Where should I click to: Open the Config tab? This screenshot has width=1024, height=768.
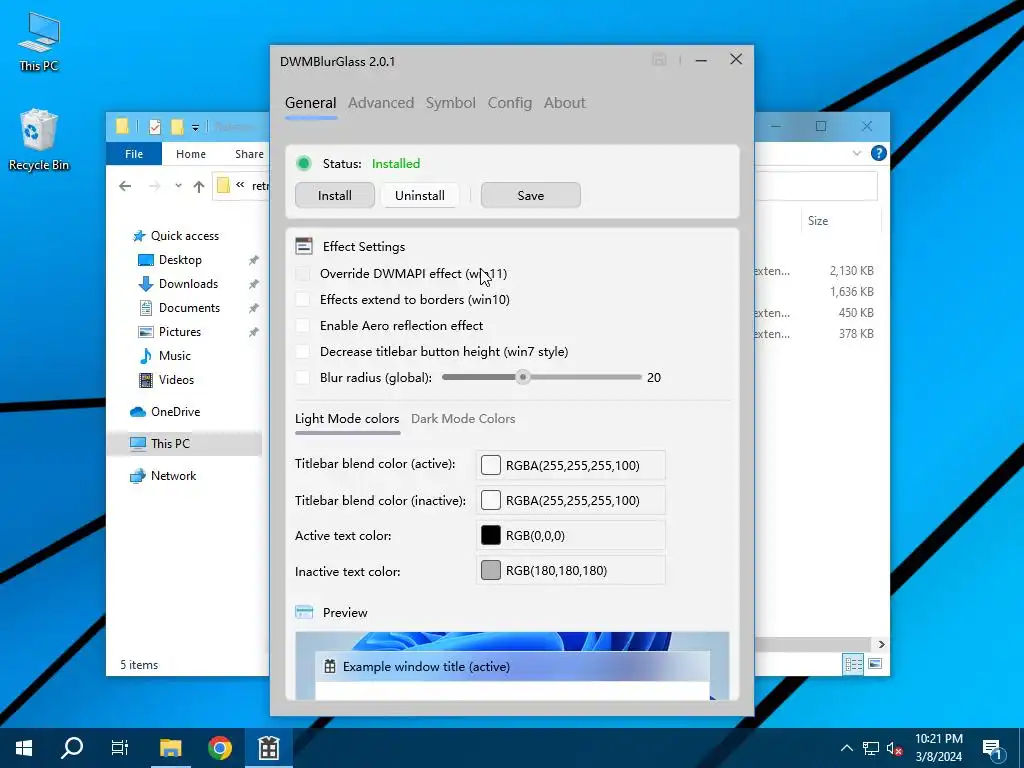click(x=509, y=103)
